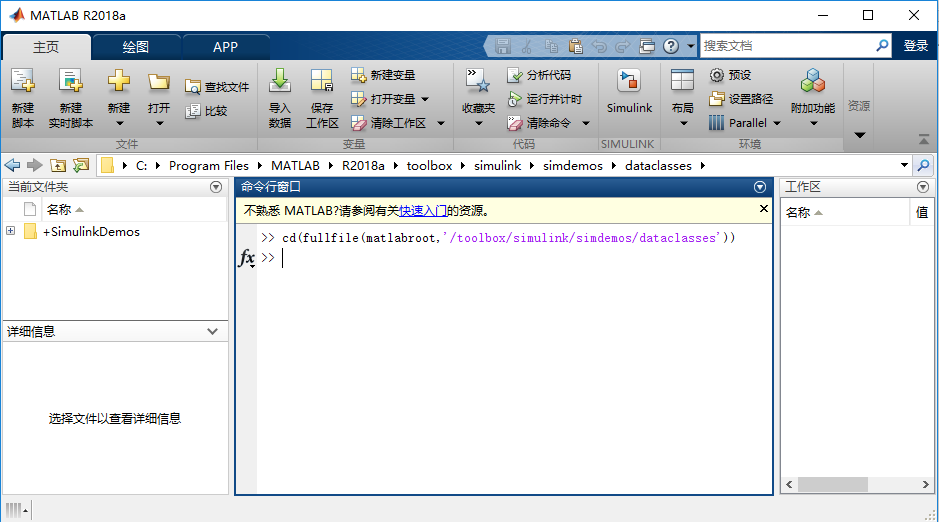Click the magnifier at address bar end
The width and height of the screenshot is (939, 522).
click(x=923, y=165)
